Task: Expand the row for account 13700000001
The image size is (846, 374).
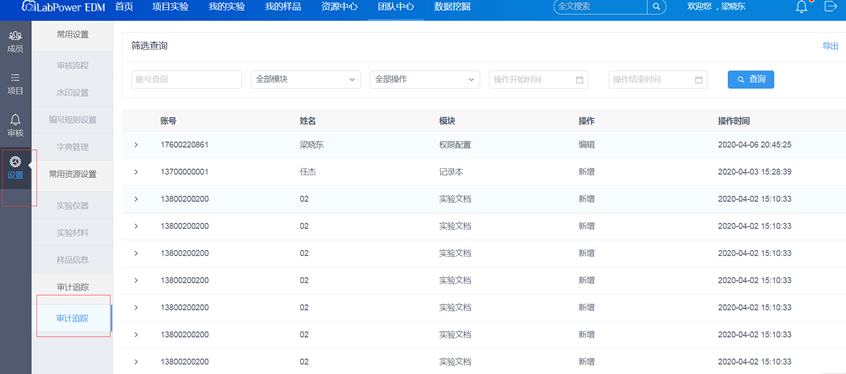Action: coord(136,172)
